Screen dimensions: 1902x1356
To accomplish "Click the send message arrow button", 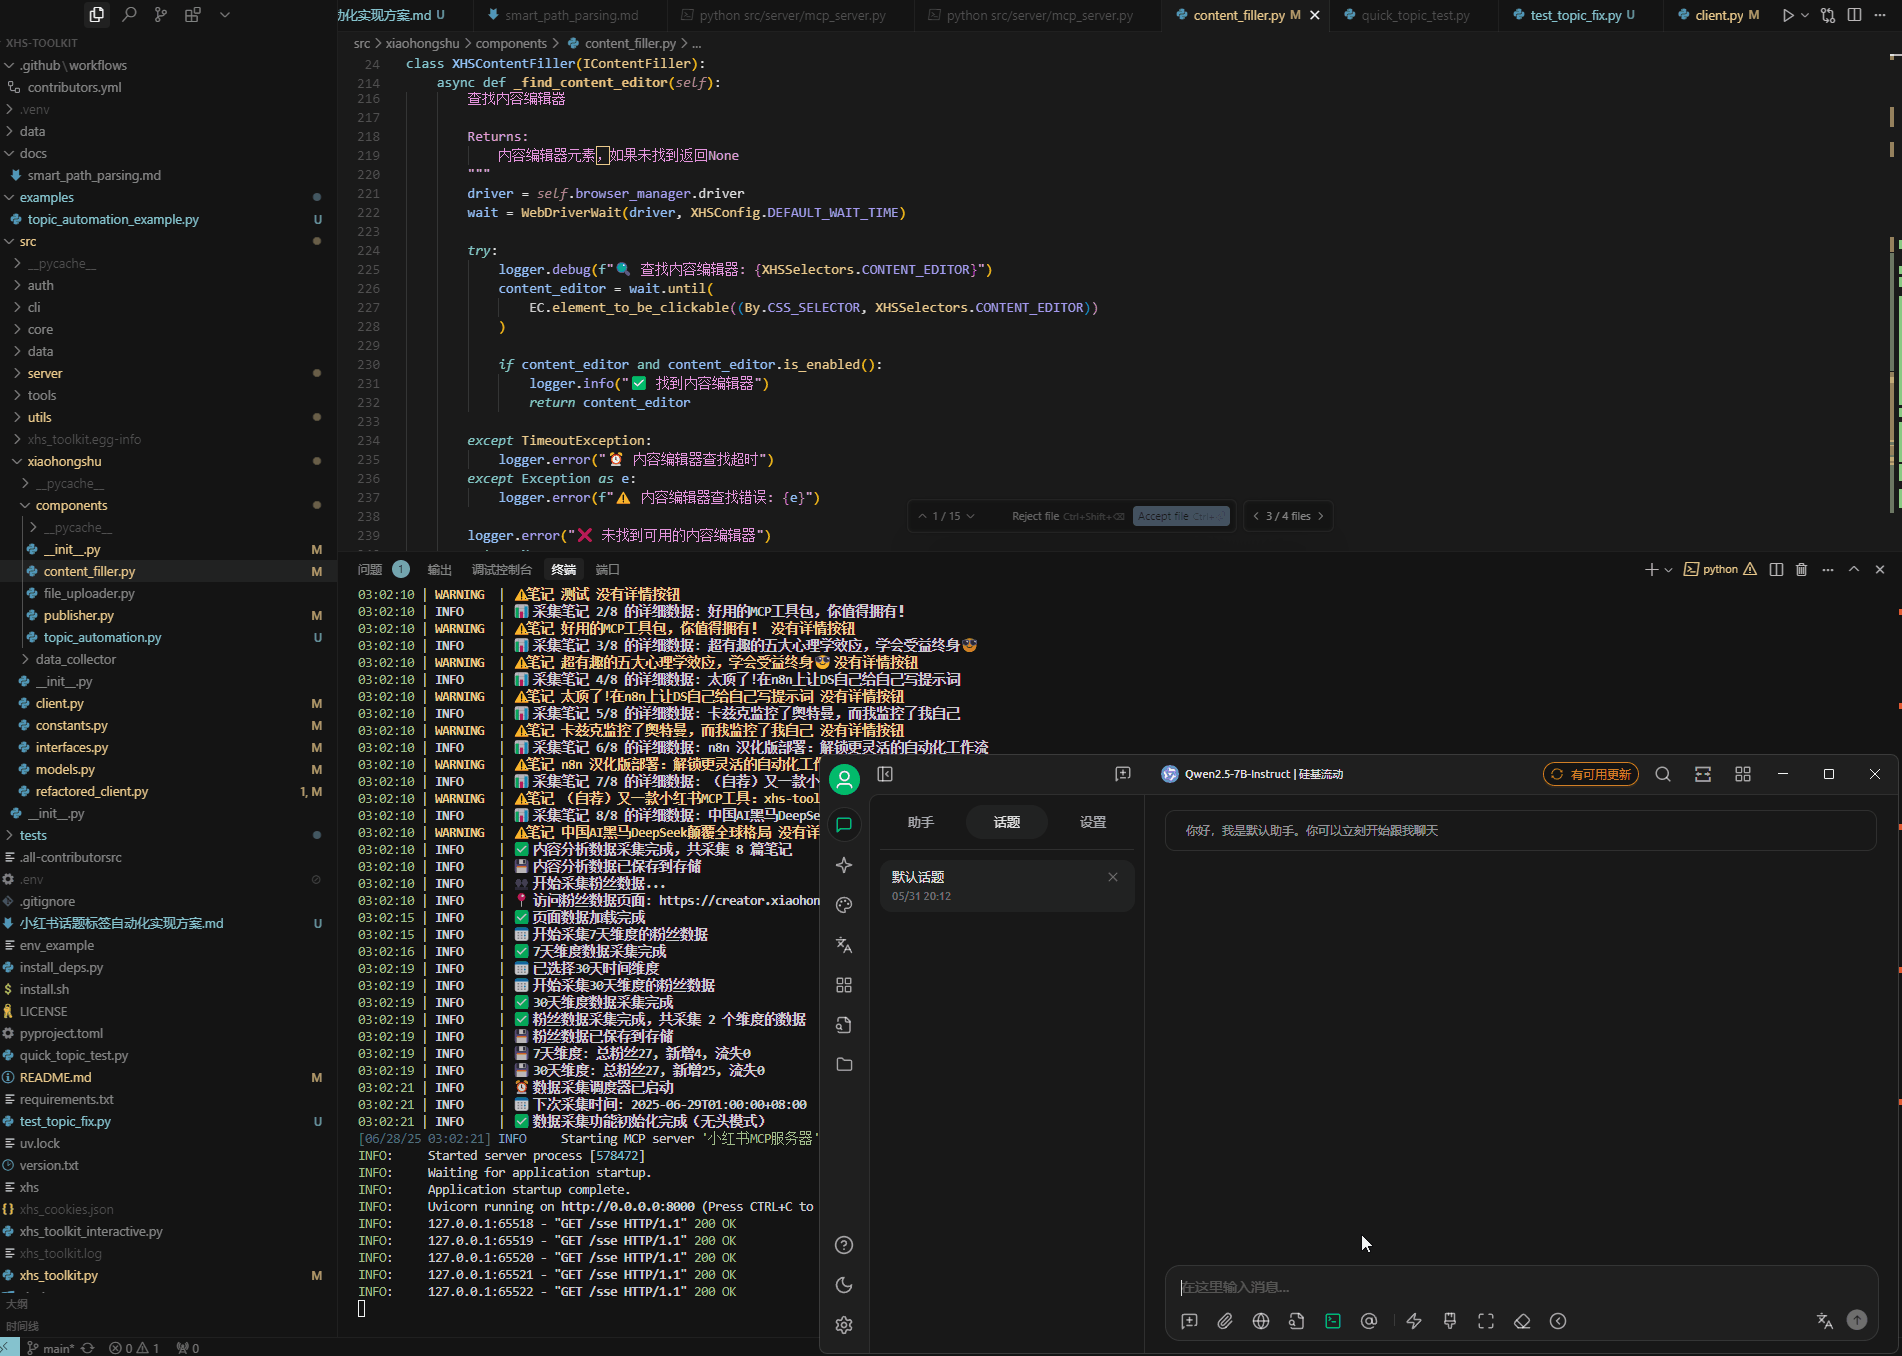I will [1857, 1320].
